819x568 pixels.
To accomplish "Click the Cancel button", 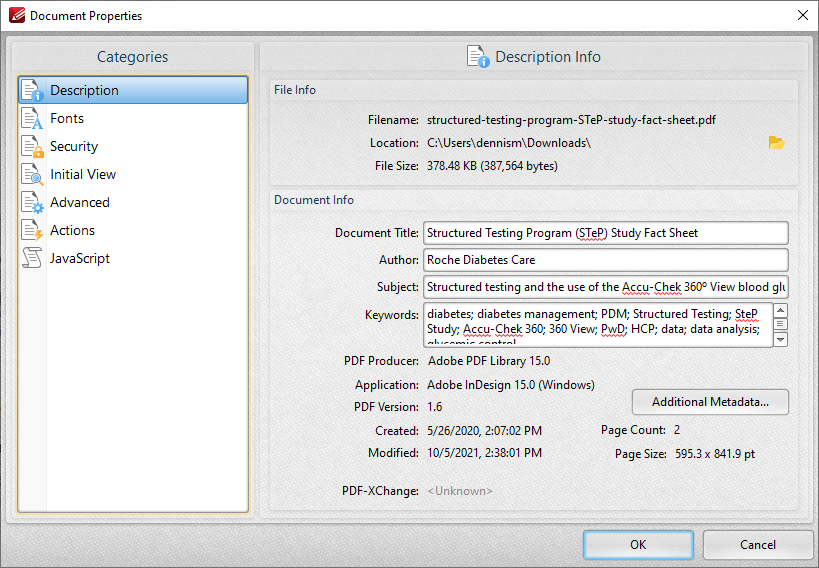I will point(757,544).
